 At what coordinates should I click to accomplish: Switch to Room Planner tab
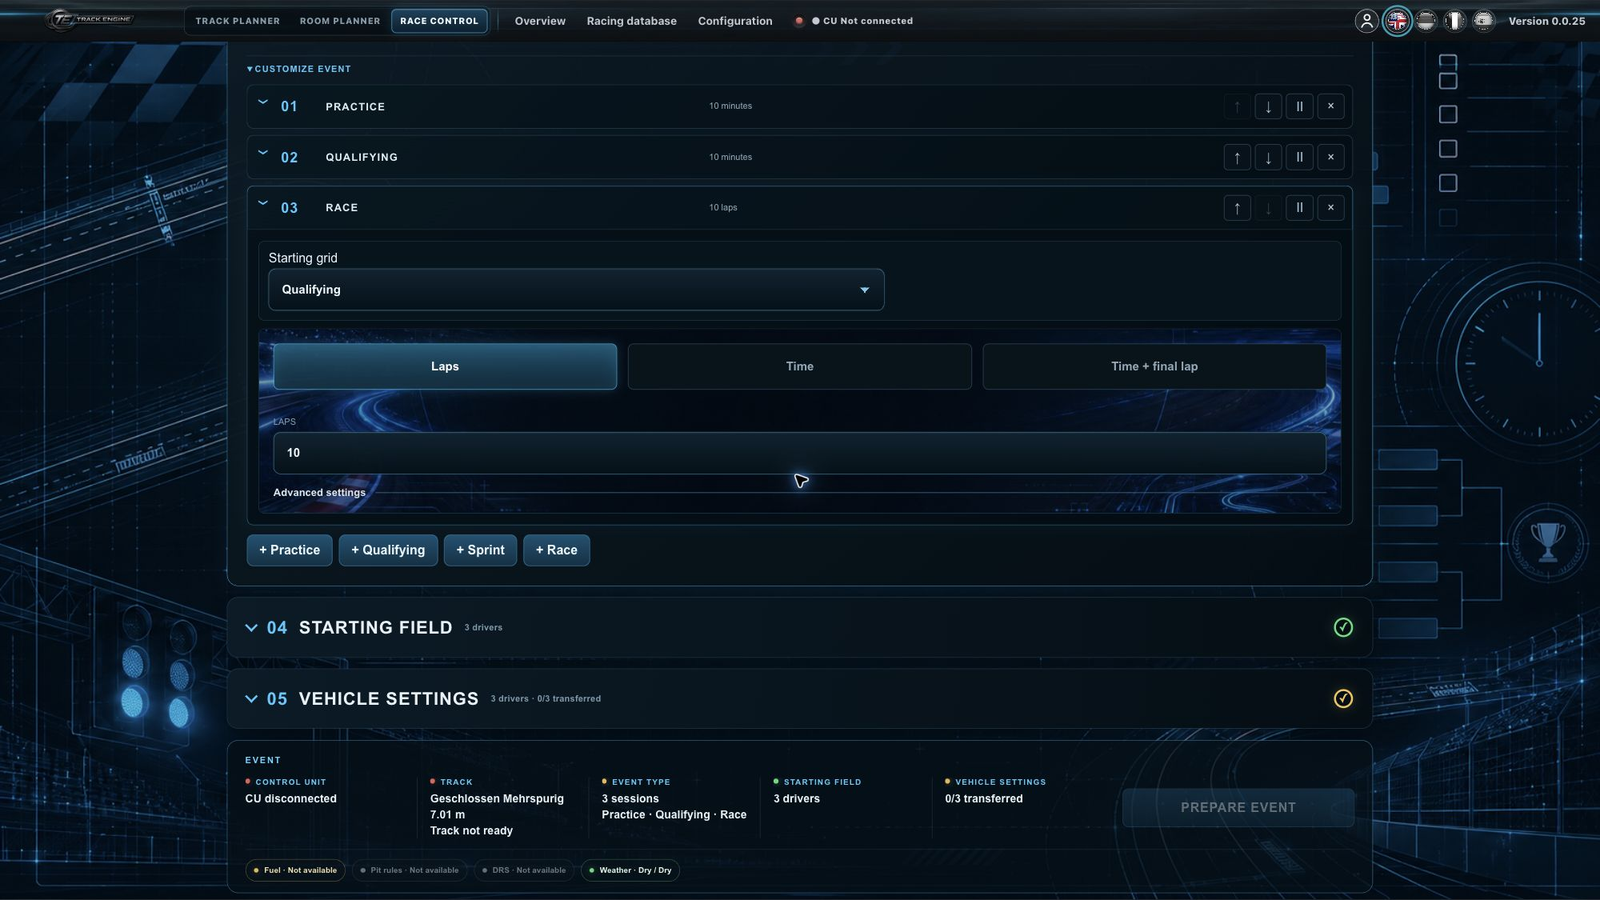coord(340,21)
